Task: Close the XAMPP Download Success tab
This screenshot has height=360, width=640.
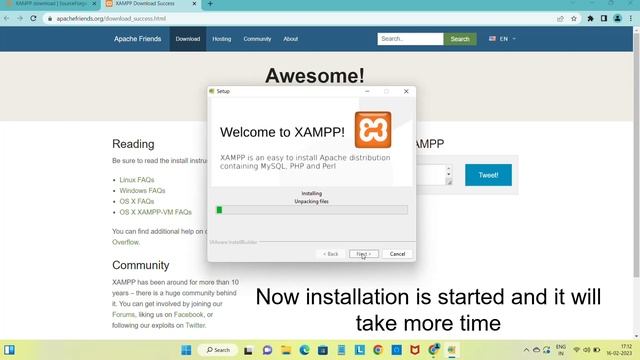Action: point(194,4)
